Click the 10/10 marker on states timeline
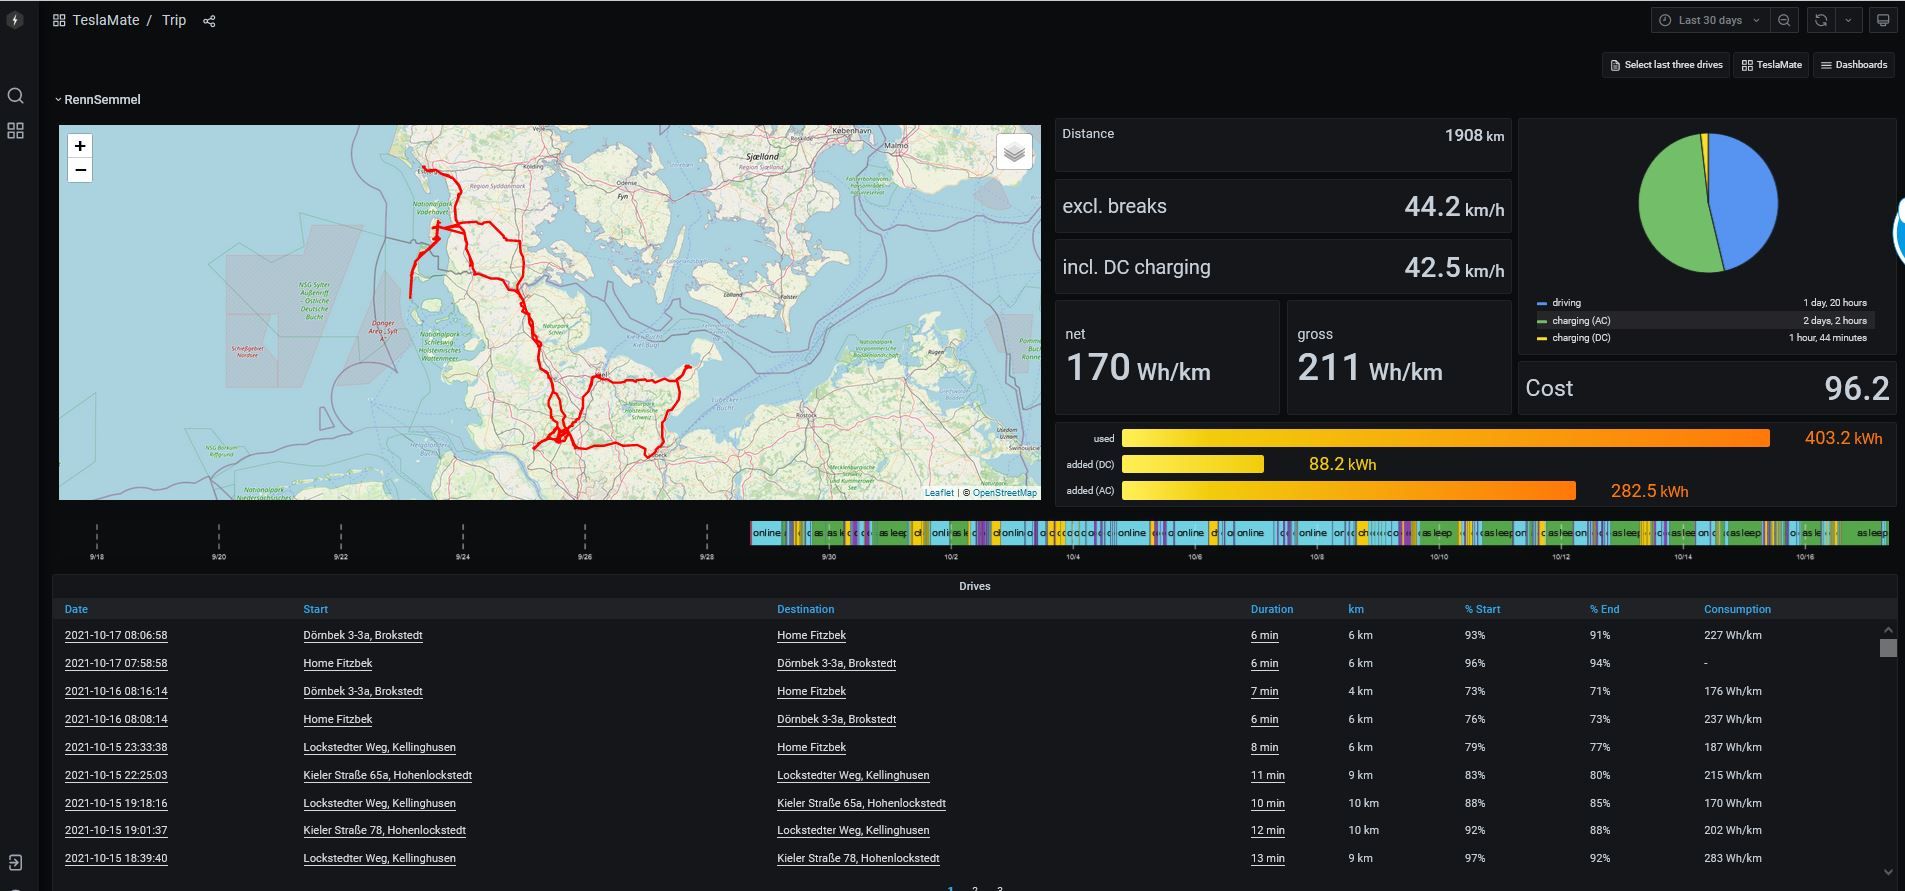The width and height of the screenshot is (1905, 891). pos(1438,557)
